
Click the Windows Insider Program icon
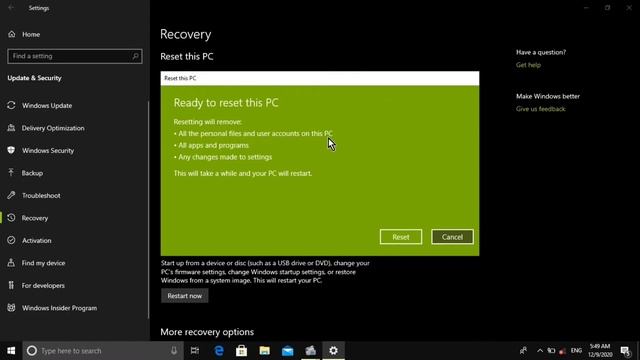(x=11, y=307)
